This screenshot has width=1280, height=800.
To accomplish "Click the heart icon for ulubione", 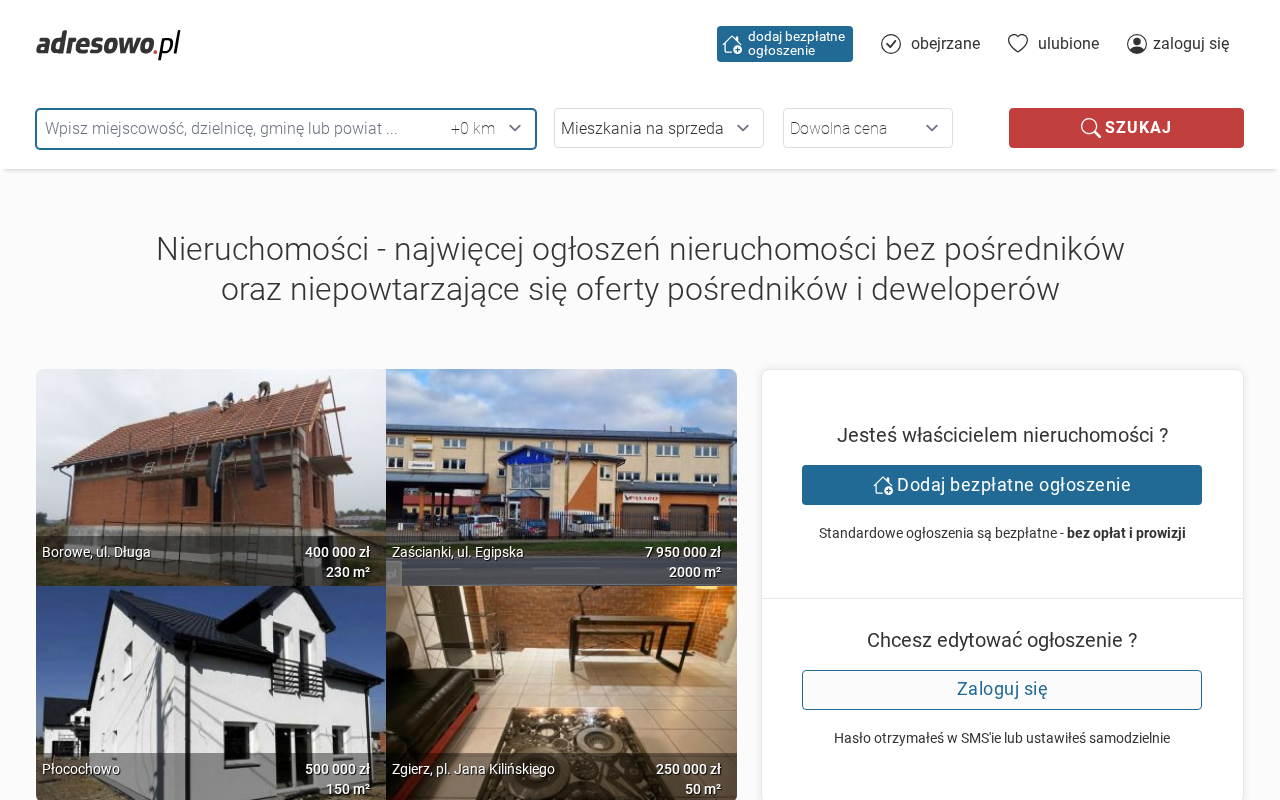I will [1018, 43].
